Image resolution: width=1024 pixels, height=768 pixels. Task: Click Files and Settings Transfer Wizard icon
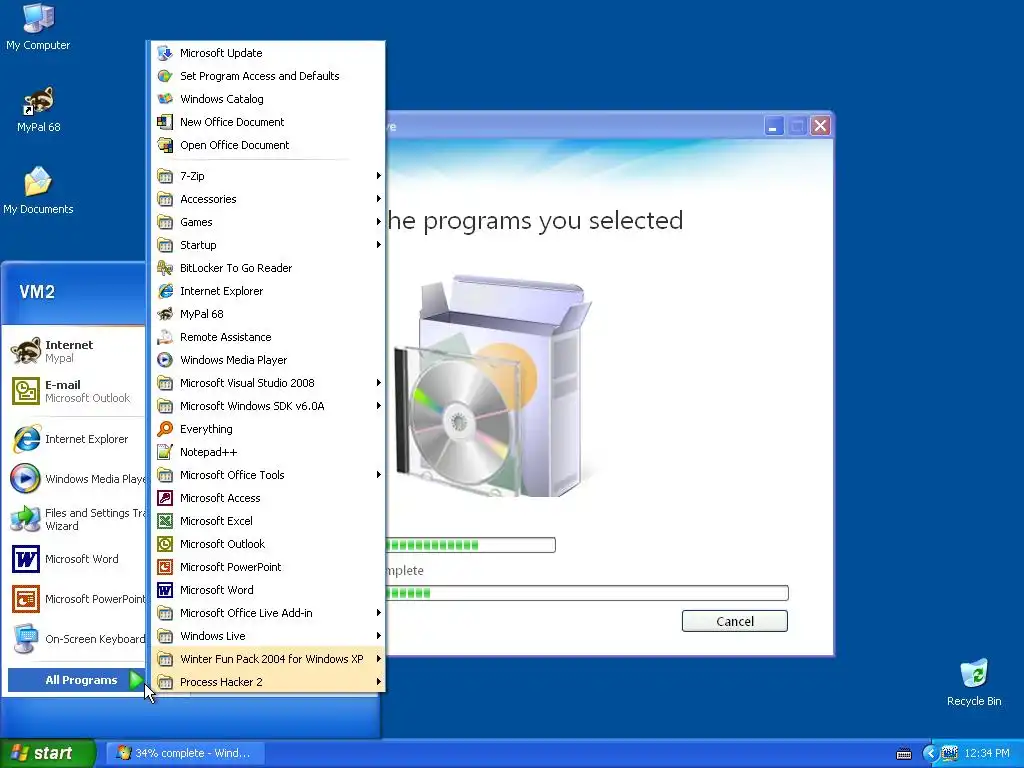[26, 519]
